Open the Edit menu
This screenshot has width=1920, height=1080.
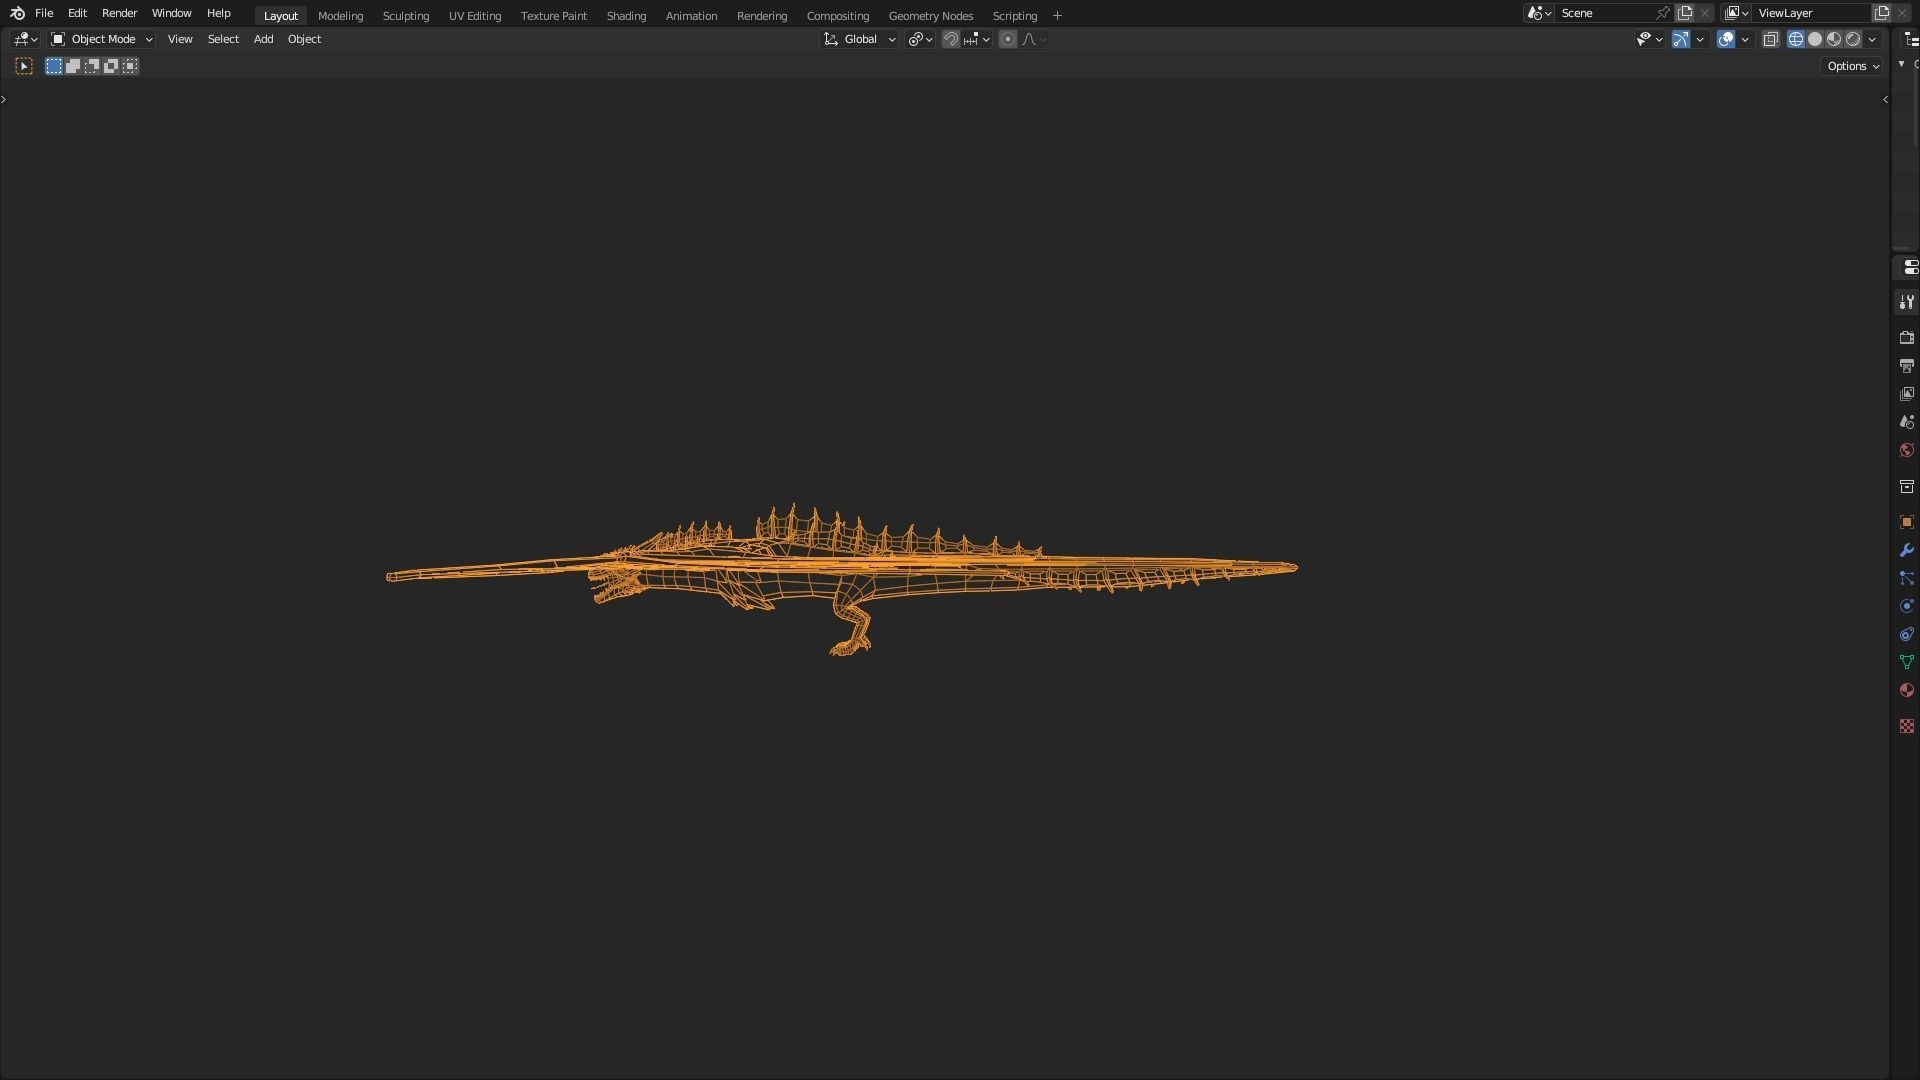pyautogui.click(x=77, y=13)
